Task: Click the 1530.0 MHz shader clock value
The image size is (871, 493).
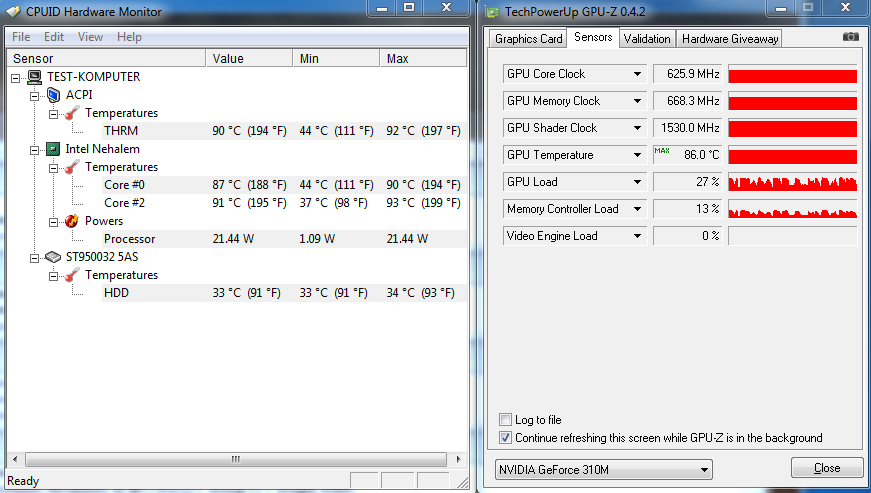Action: (687, 128)
